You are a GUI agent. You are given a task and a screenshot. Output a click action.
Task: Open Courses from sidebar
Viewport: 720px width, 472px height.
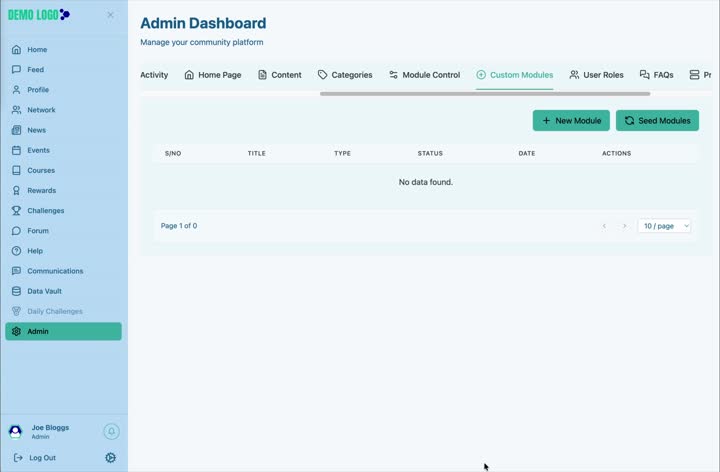tap(63, 170)
